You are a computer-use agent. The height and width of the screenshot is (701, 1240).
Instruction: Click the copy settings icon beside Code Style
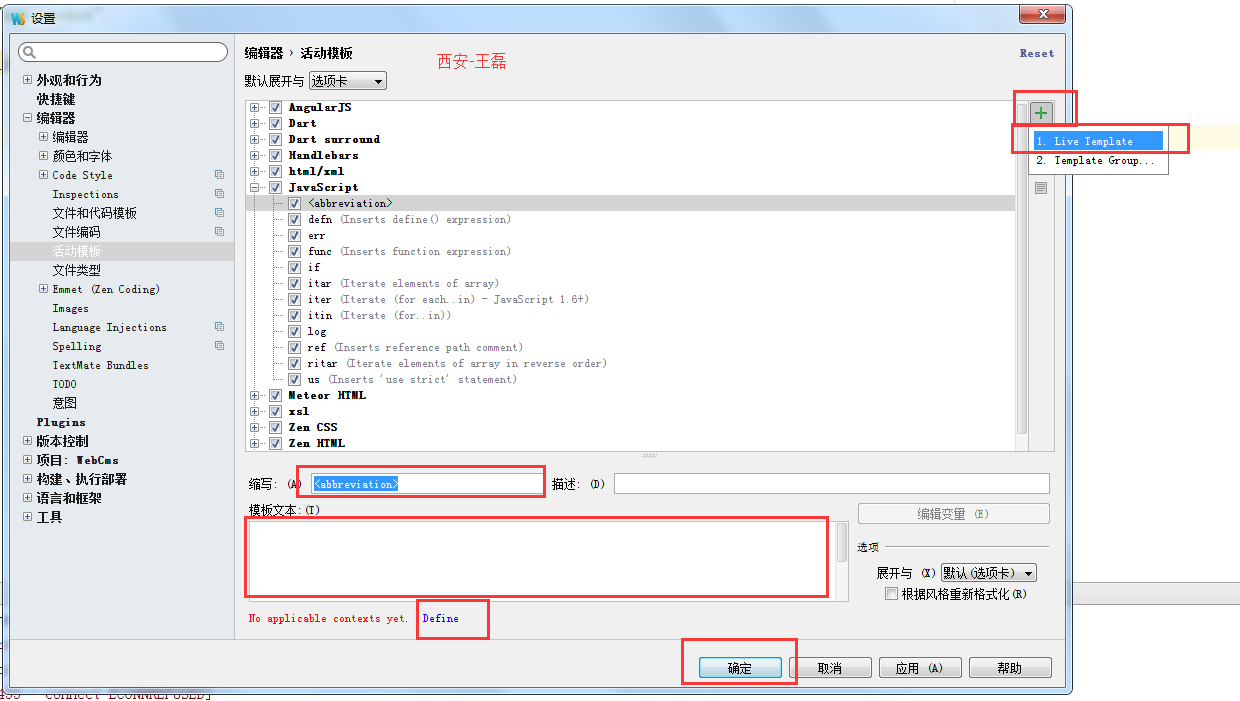click(x=219, y=175)
